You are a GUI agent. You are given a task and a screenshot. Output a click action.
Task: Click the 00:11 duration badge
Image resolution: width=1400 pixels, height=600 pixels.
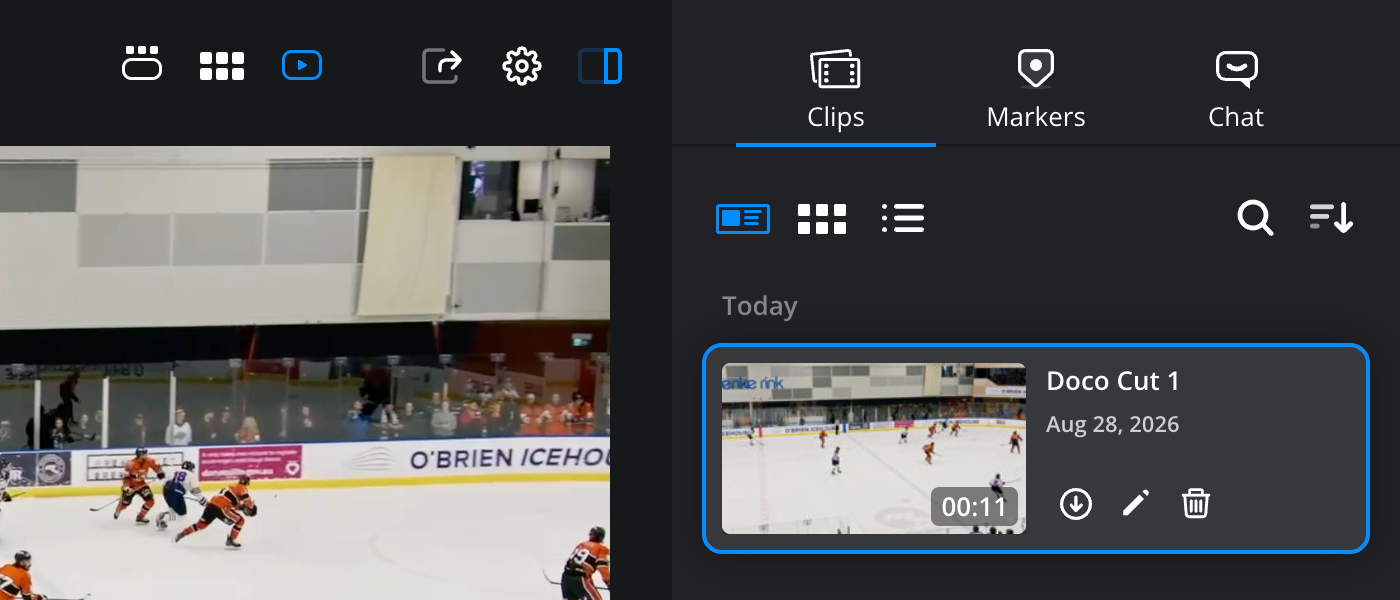(x=974, y=507)
